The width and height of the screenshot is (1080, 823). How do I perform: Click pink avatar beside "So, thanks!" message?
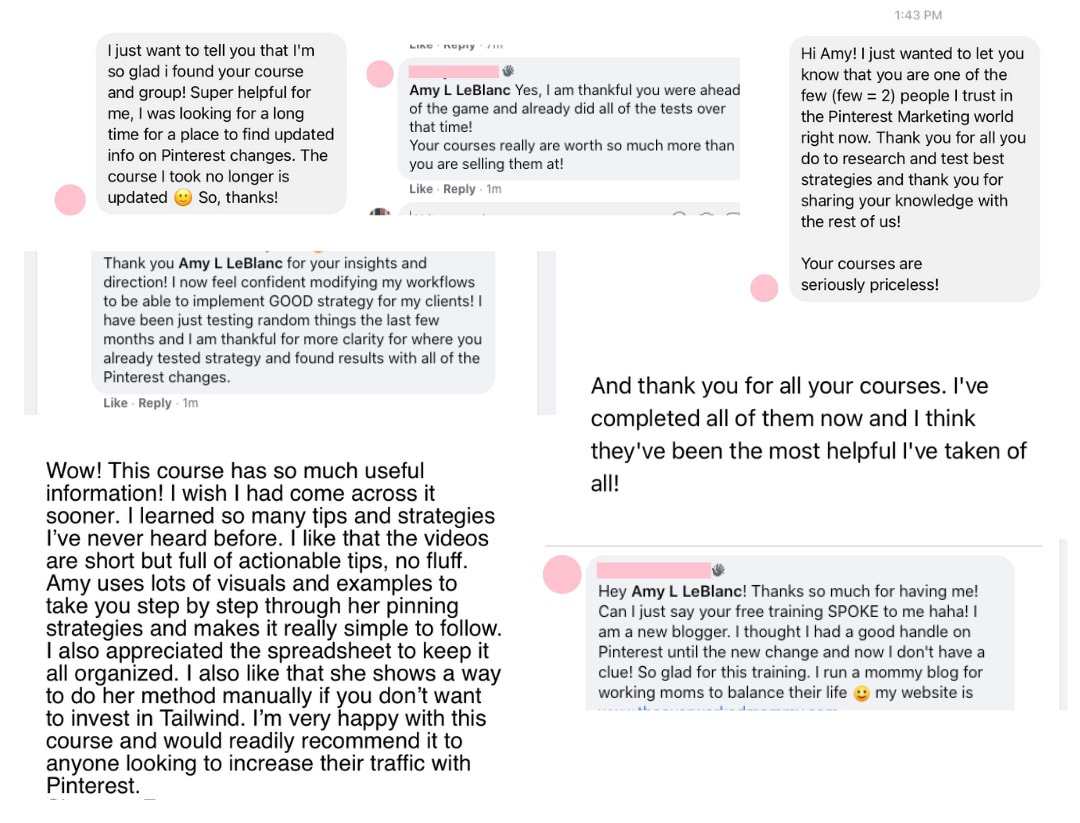[x=70, y=200]
